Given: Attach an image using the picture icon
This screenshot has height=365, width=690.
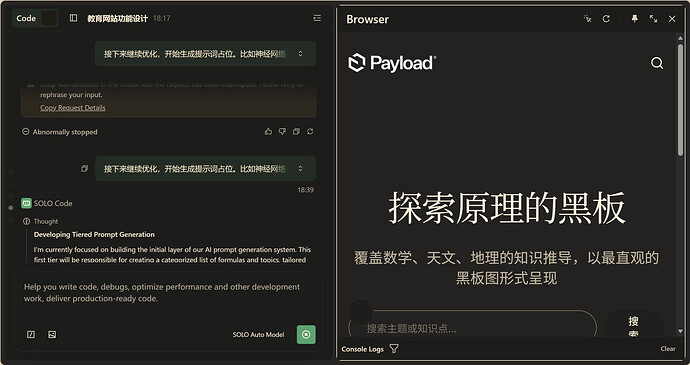Looking at the screenshot, I should (x=52, y=335).
